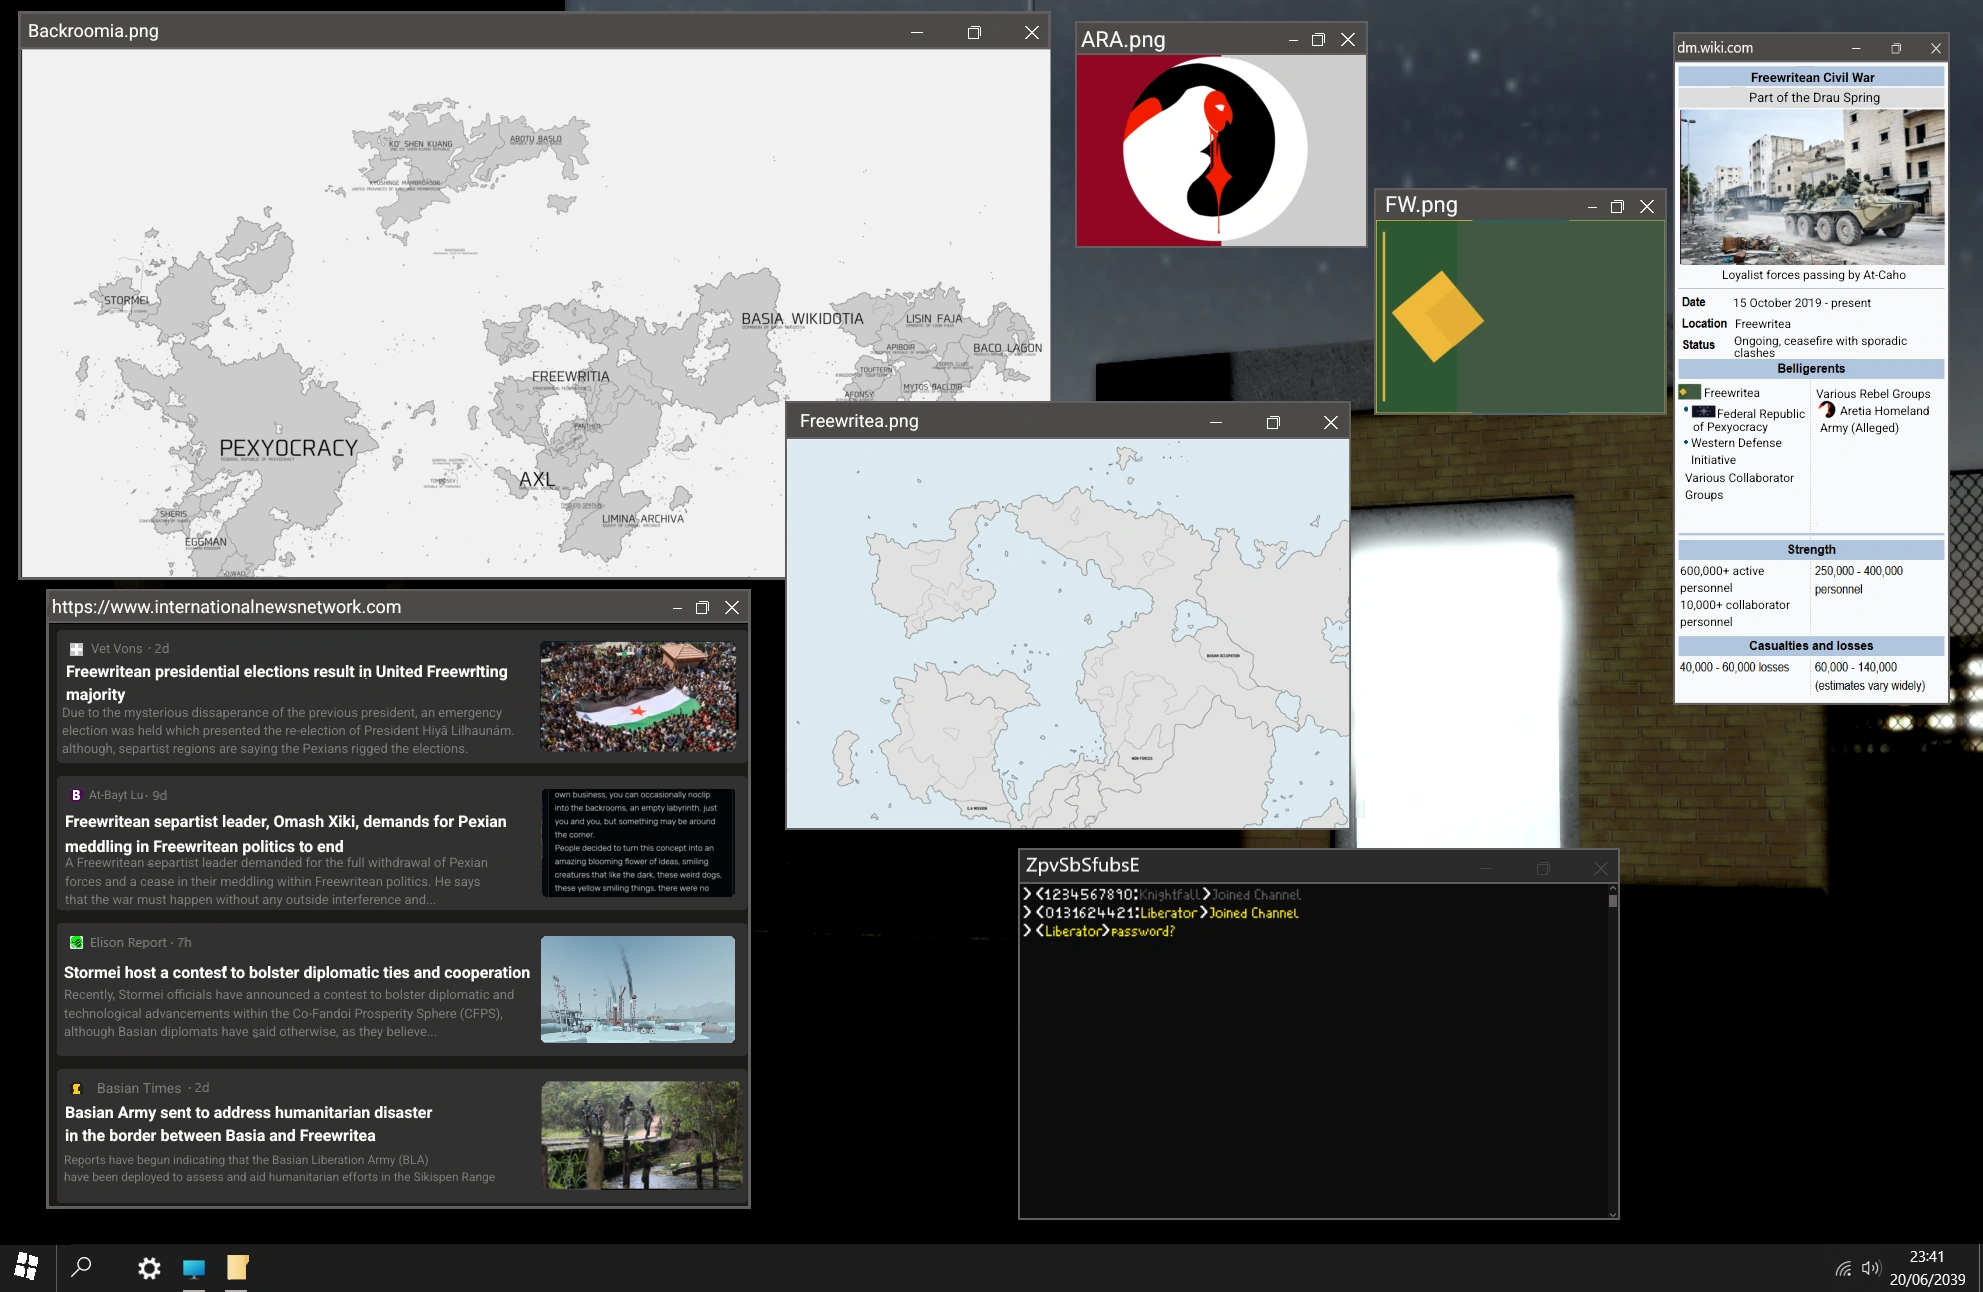The image size is (1983, 1292).
Task: Click the monitor app icon in taskbar
Action: click(193, 1268)
